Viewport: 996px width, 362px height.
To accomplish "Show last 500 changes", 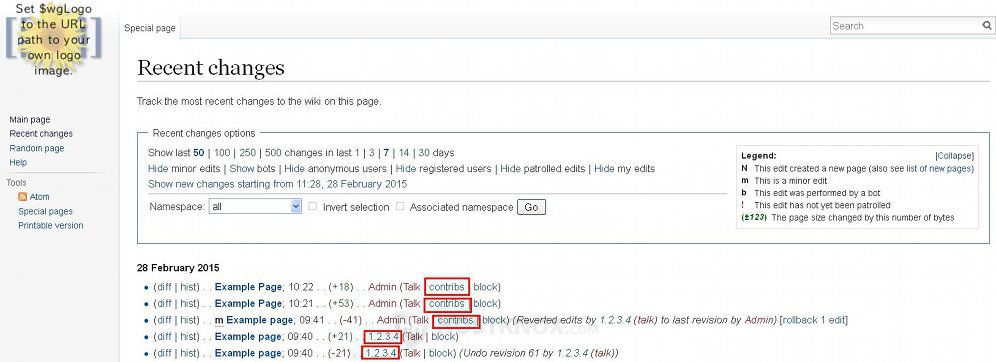I will (x=273, y=153).
